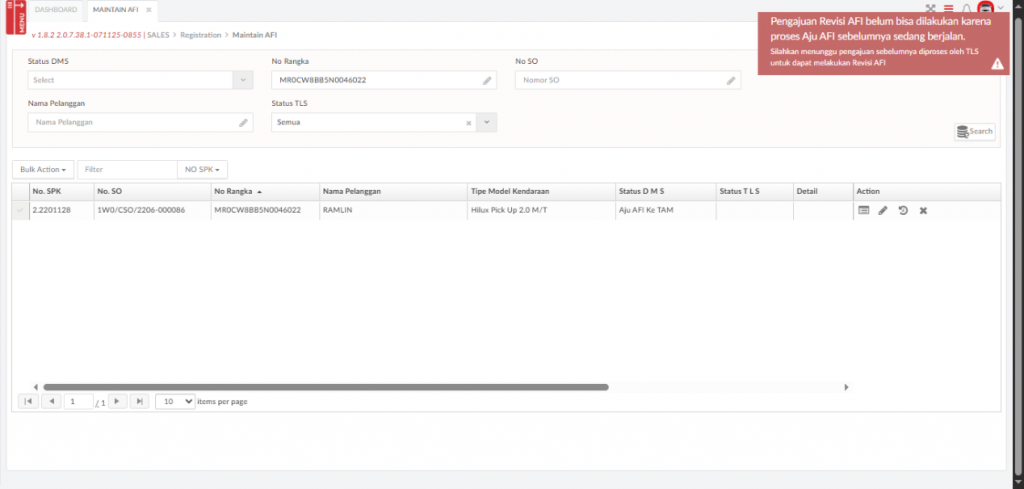Screen dimensions: 1024x489
Task: Open the Bulk Action dropdown
Action: coord(43,170)
